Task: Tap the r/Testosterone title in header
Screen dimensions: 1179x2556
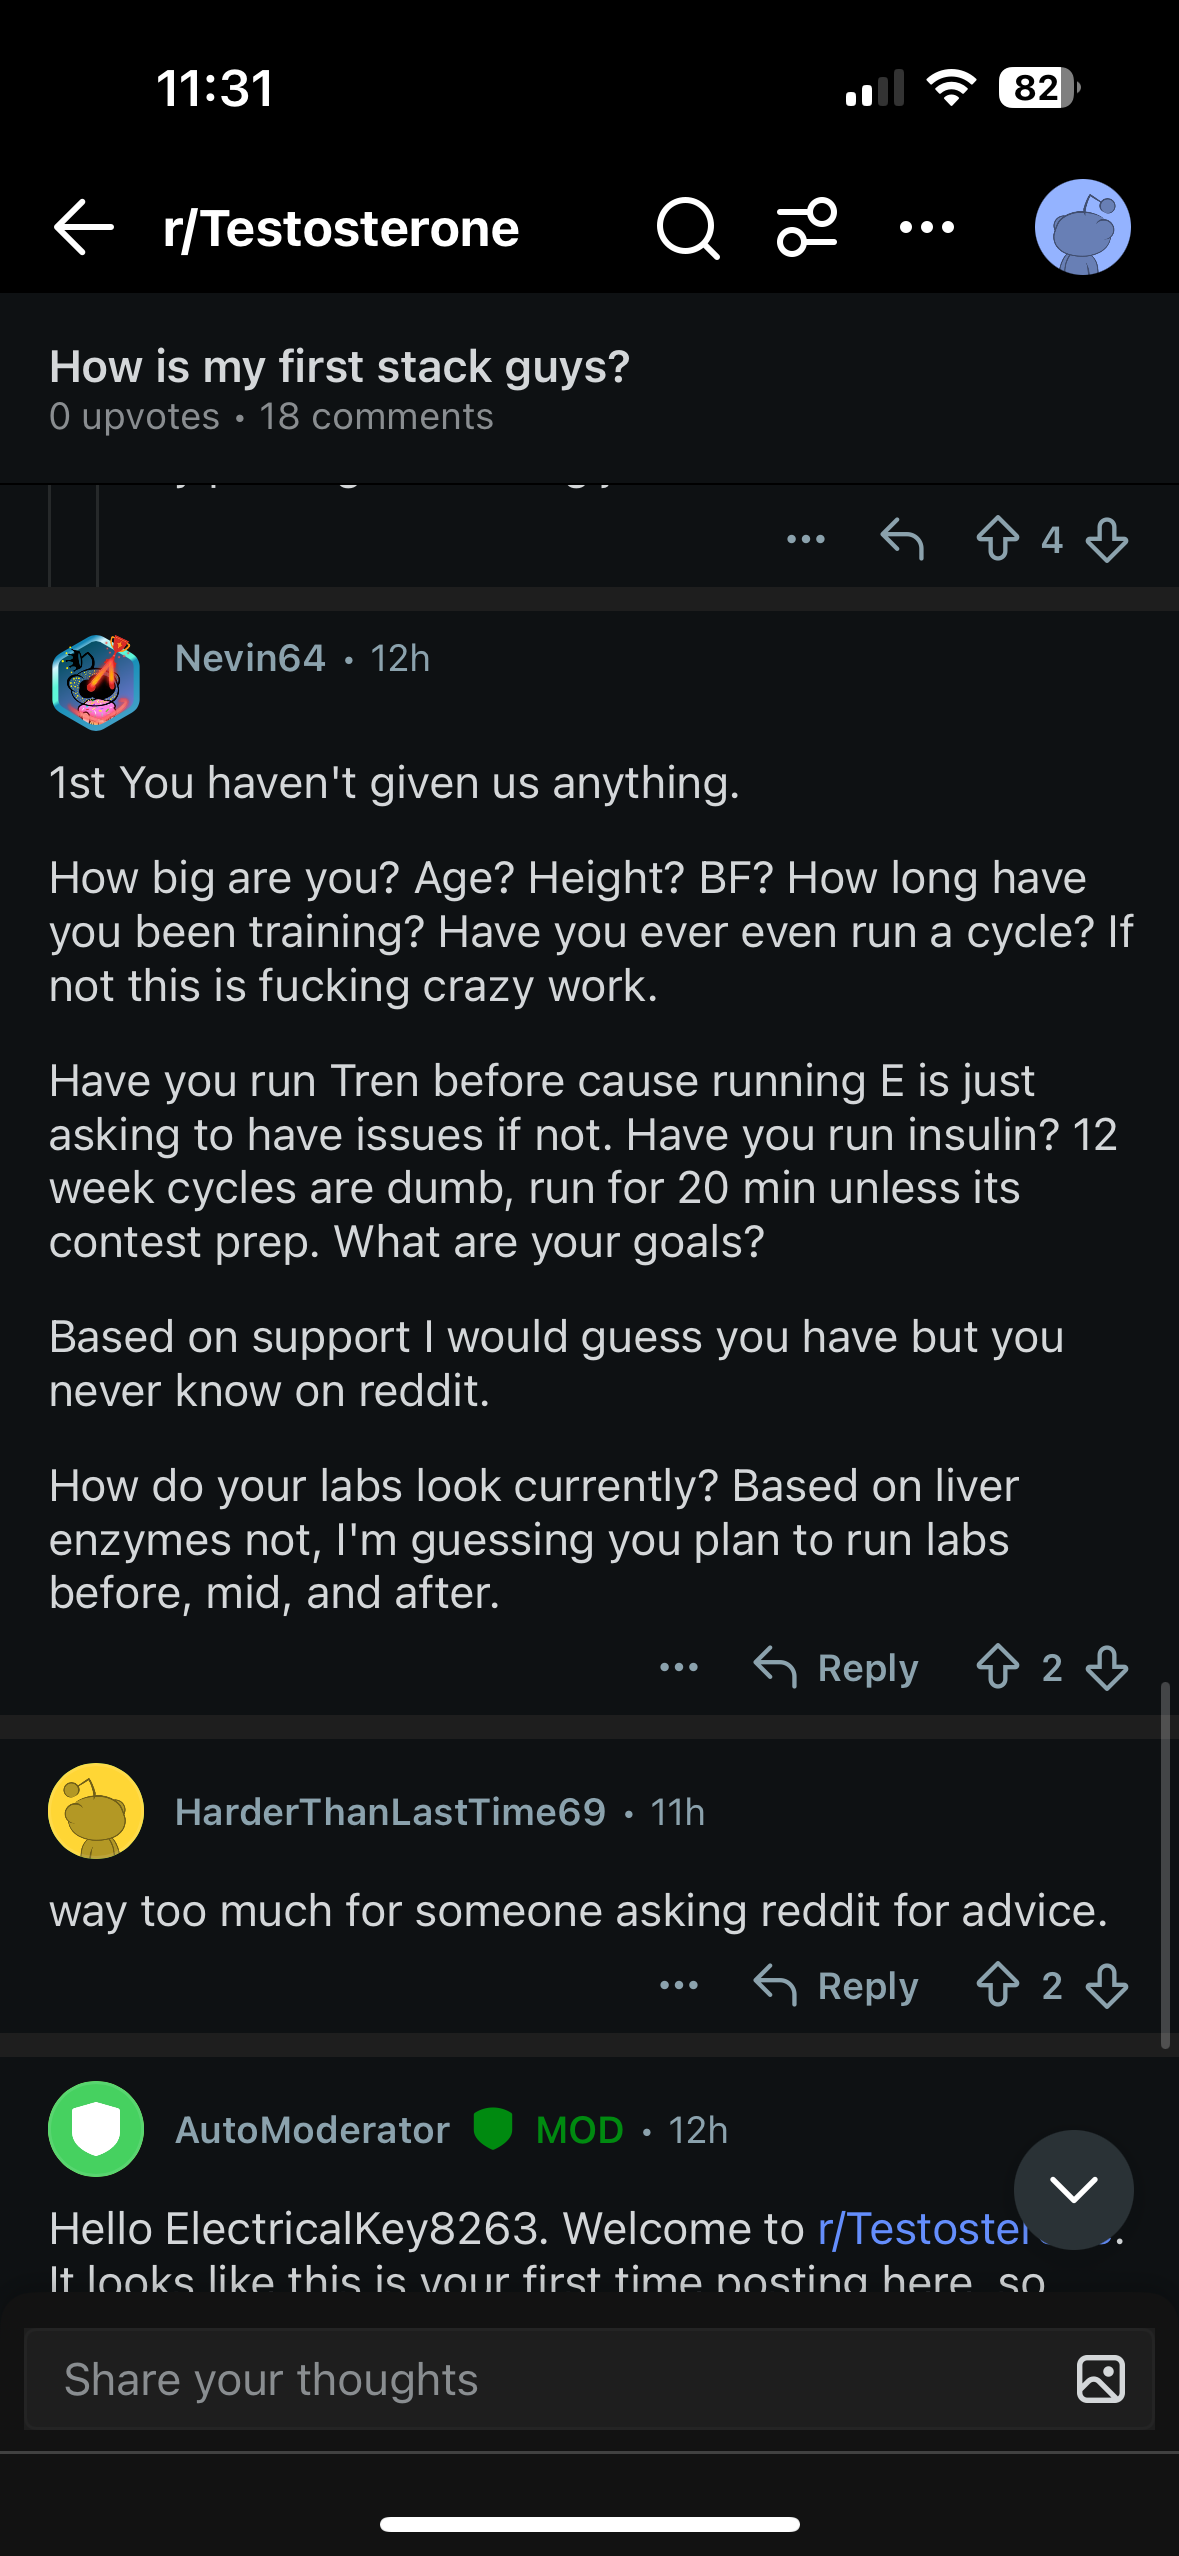Action: (x=341, y=228)
